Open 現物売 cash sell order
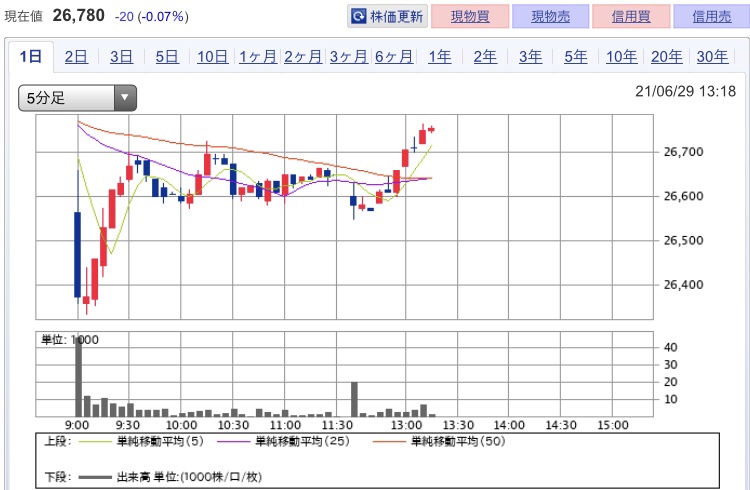 coord(550,16)
